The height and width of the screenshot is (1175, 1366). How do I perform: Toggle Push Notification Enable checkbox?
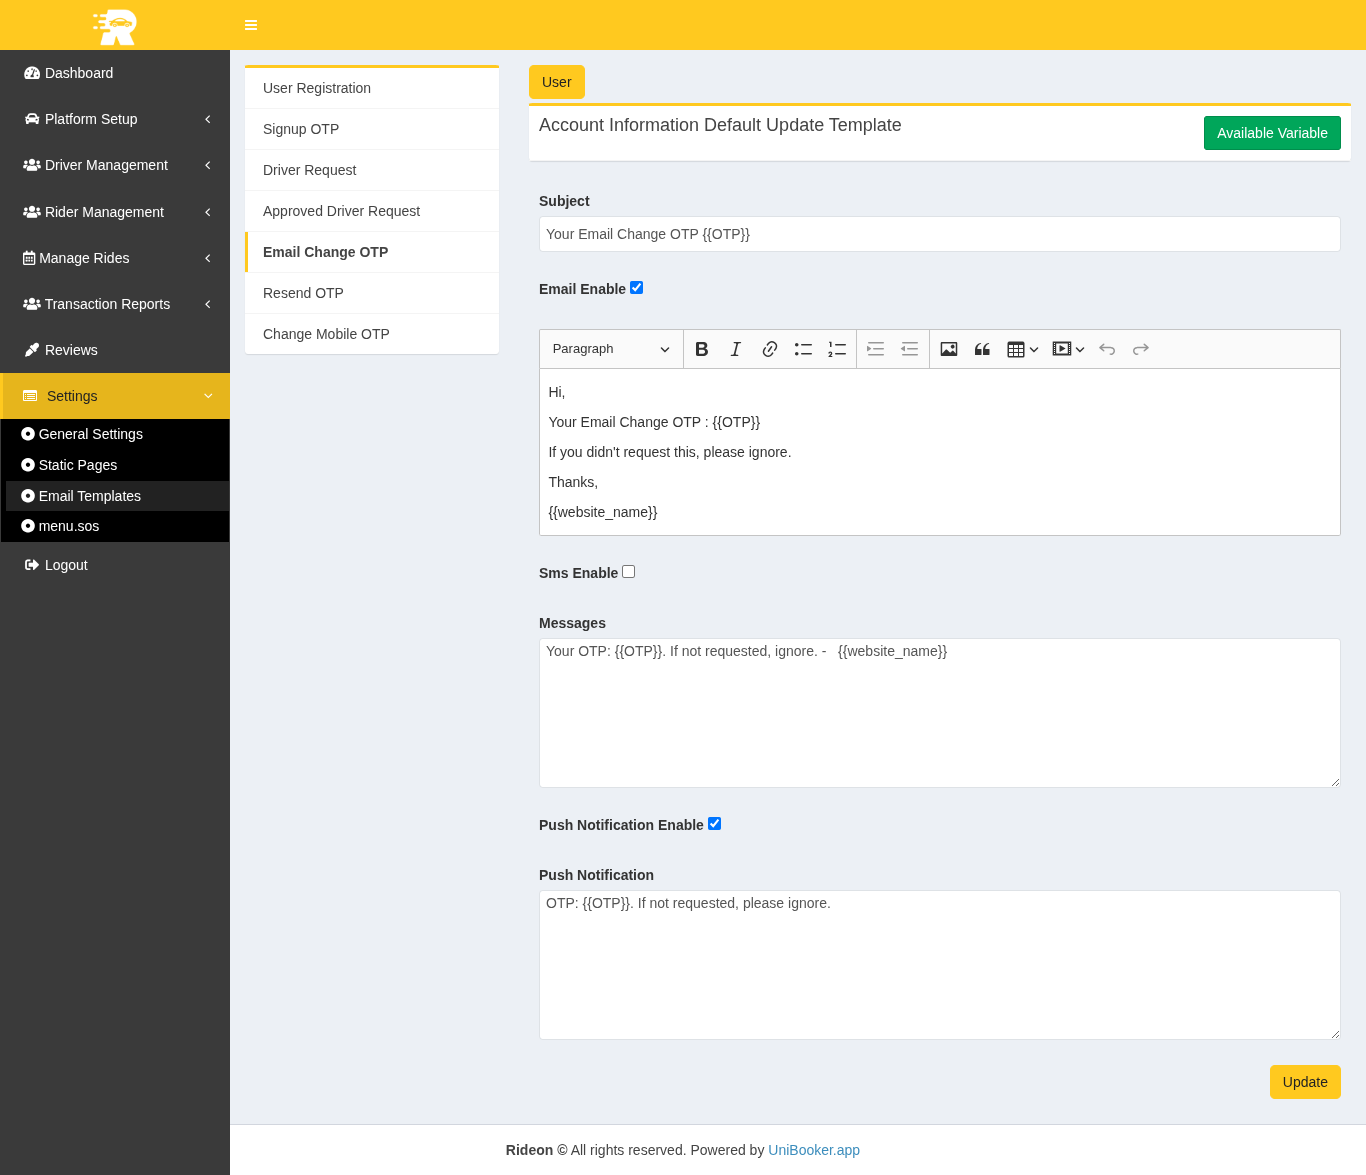tap(714, 824)
